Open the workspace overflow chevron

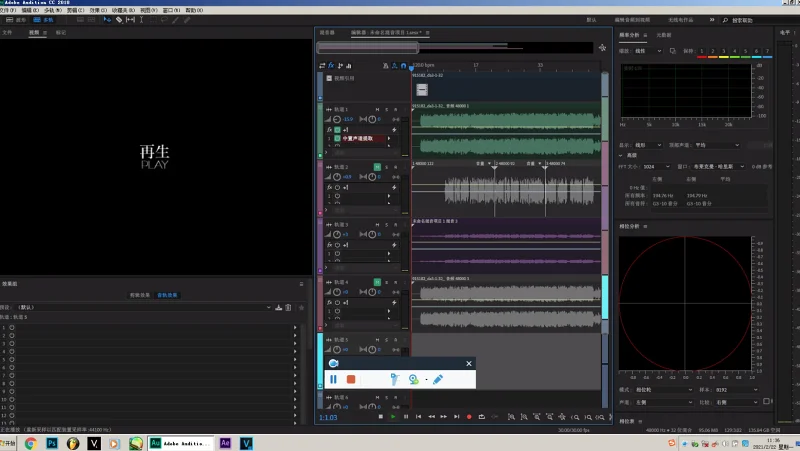click(x=712, y=20)
